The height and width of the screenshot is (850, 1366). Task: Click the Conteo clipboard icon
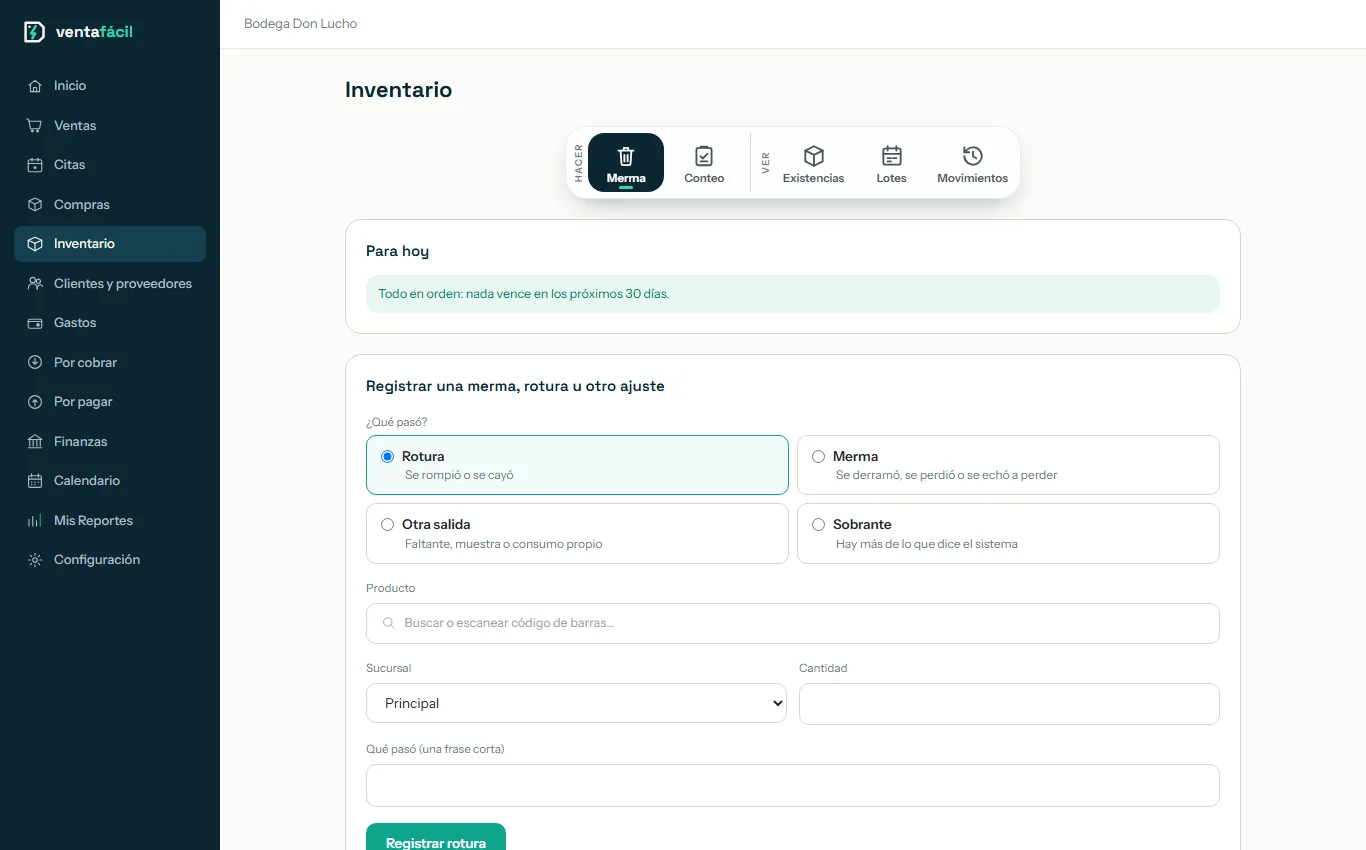pos(704,156)
